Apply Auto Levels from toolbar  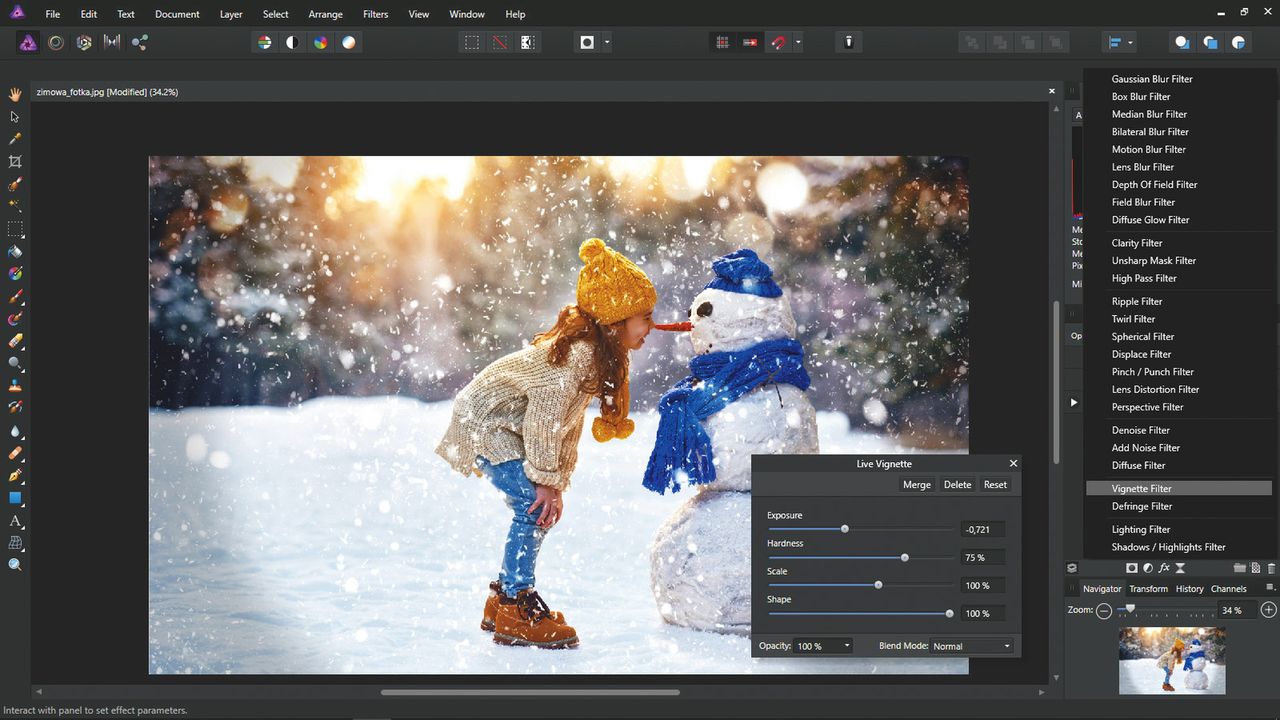264,42
